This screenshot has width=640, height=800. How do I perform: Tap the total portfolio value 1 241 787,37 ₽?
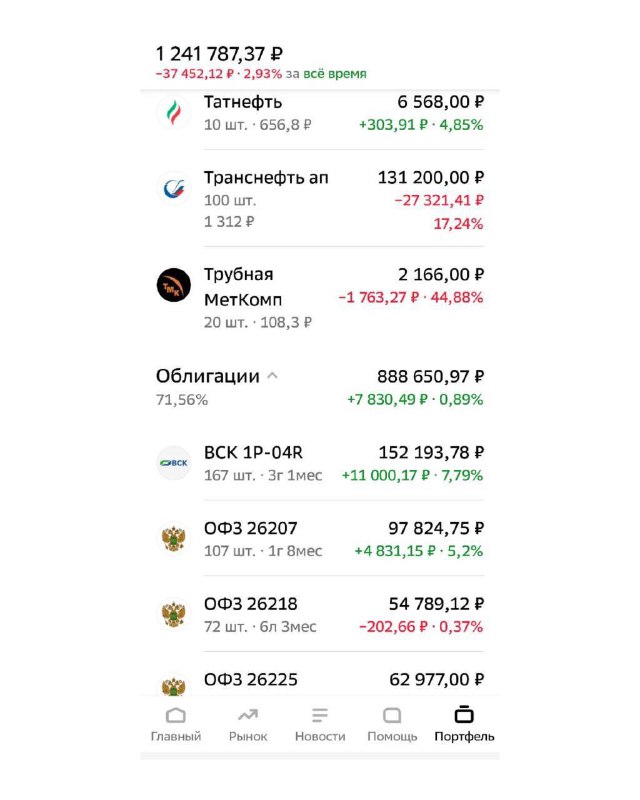219,54
